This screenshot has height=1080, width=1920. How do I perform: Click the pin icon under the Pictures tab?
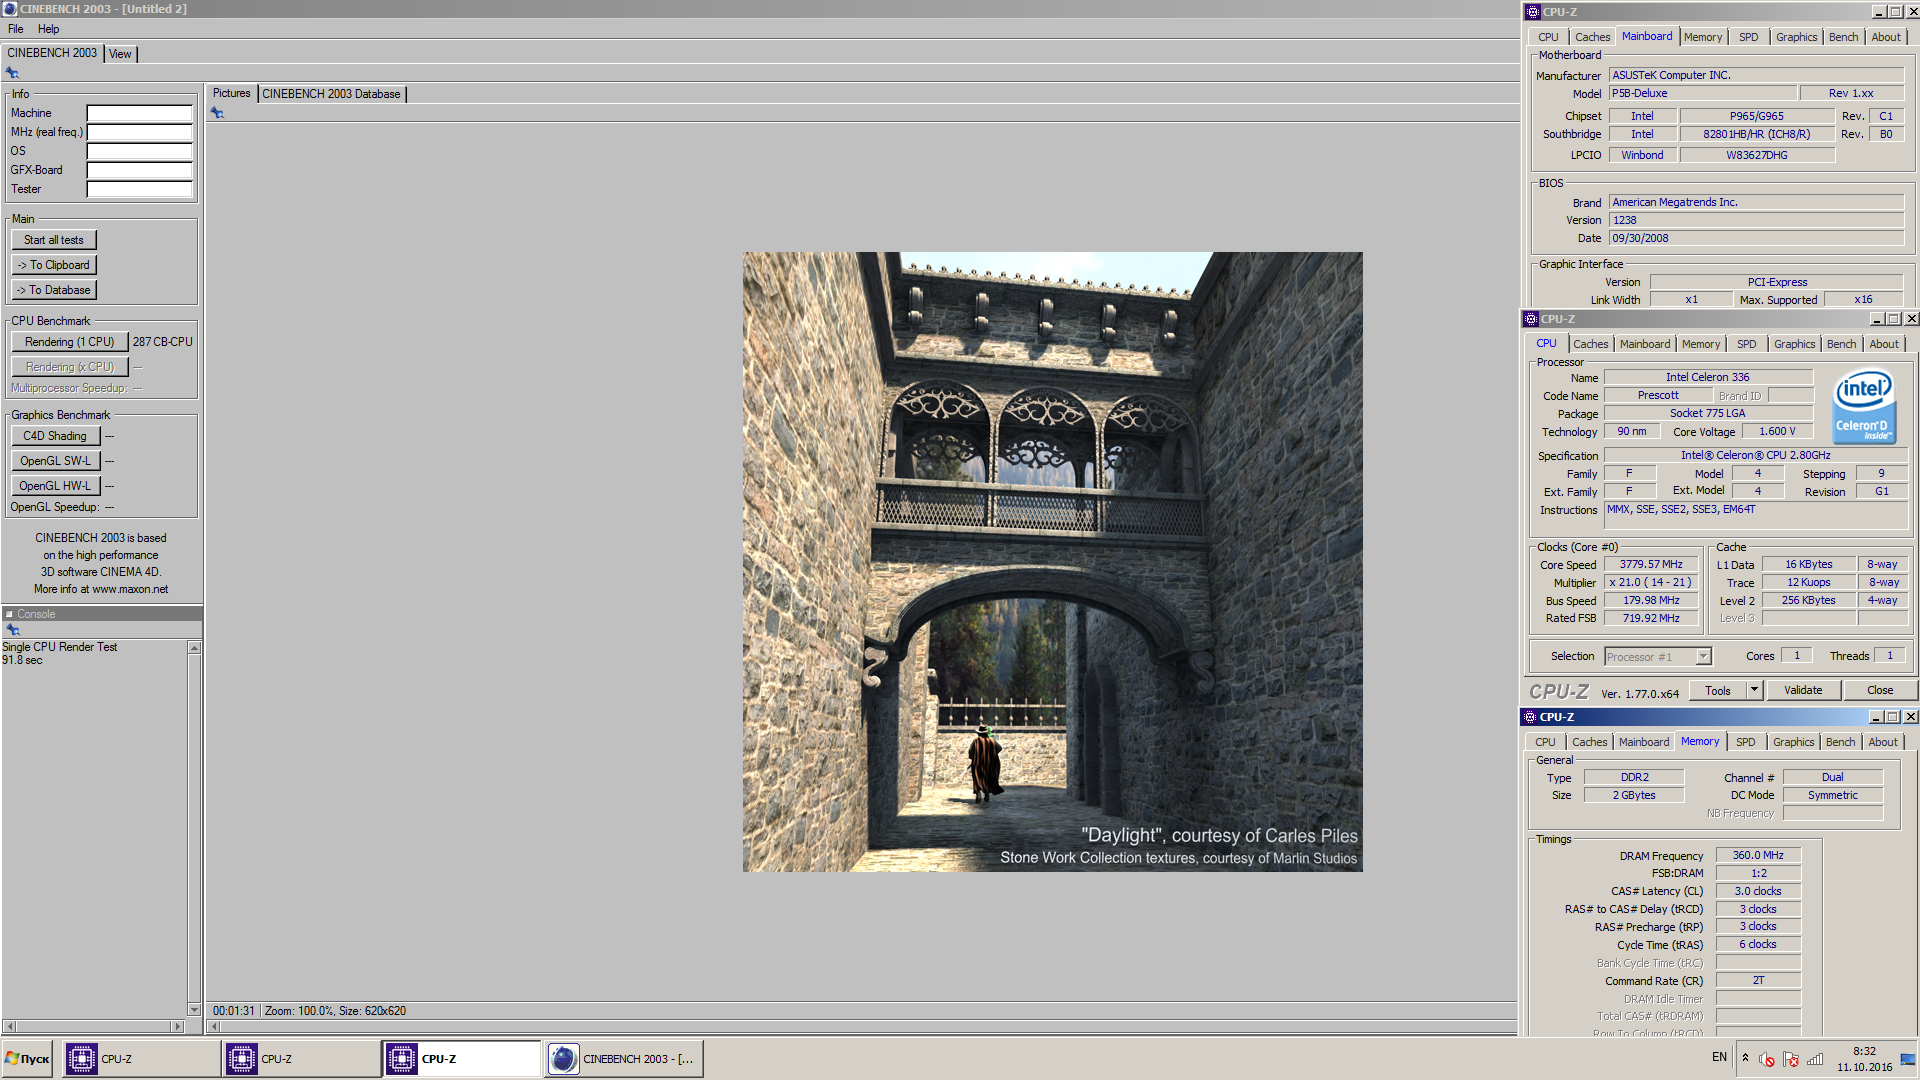[217, 113]
